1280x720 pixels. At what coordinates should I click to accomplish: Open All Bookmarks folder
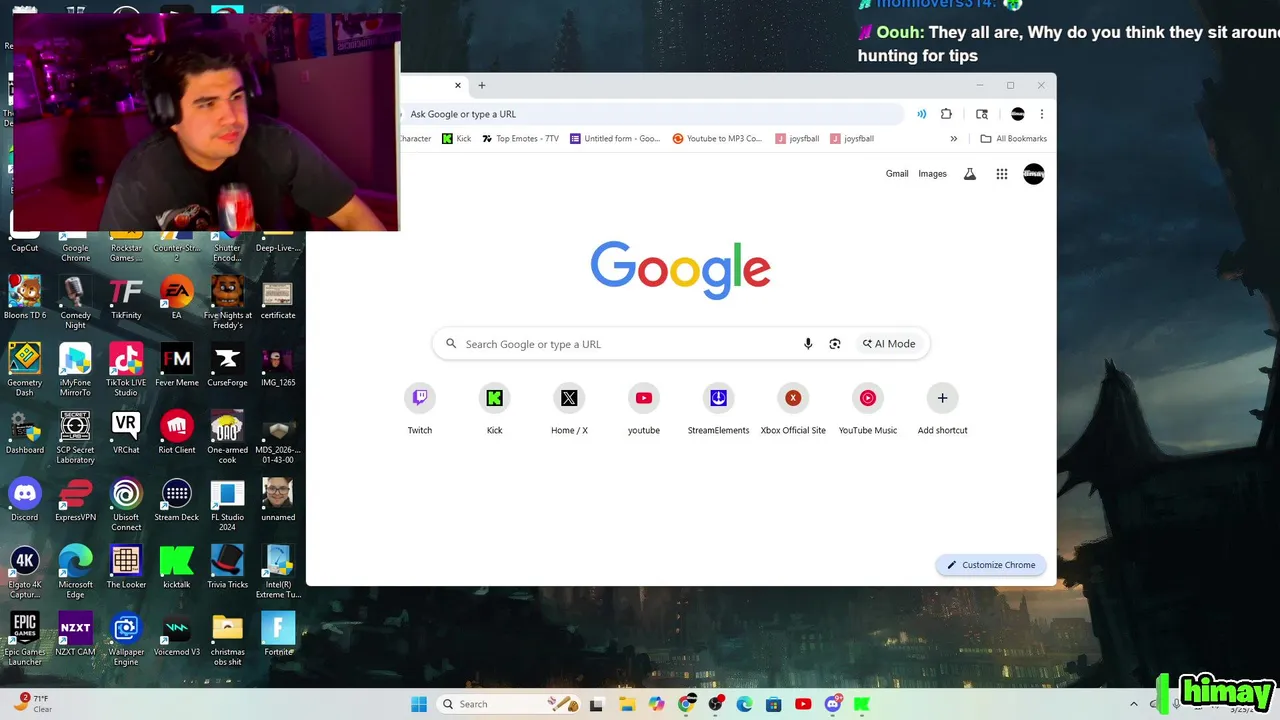tap(1013, 139)
